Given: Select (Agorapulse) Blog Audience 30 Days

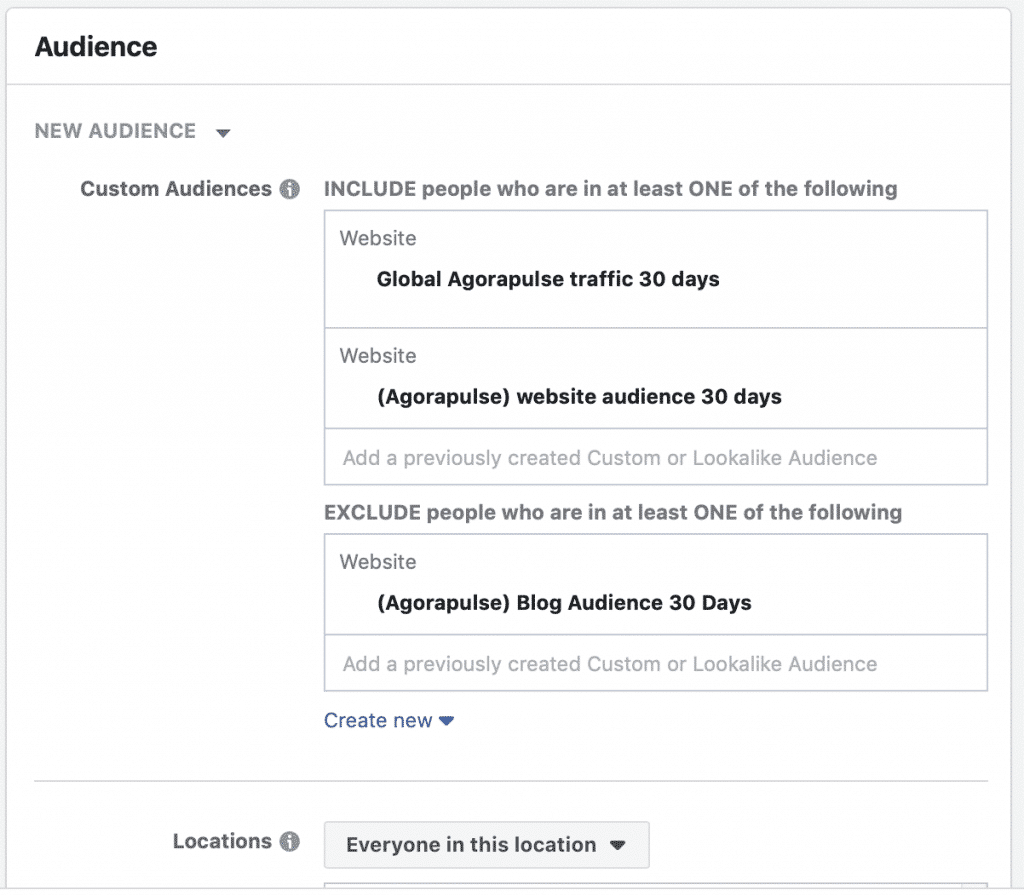Looking at the screenshot, I should pos(564,602).
